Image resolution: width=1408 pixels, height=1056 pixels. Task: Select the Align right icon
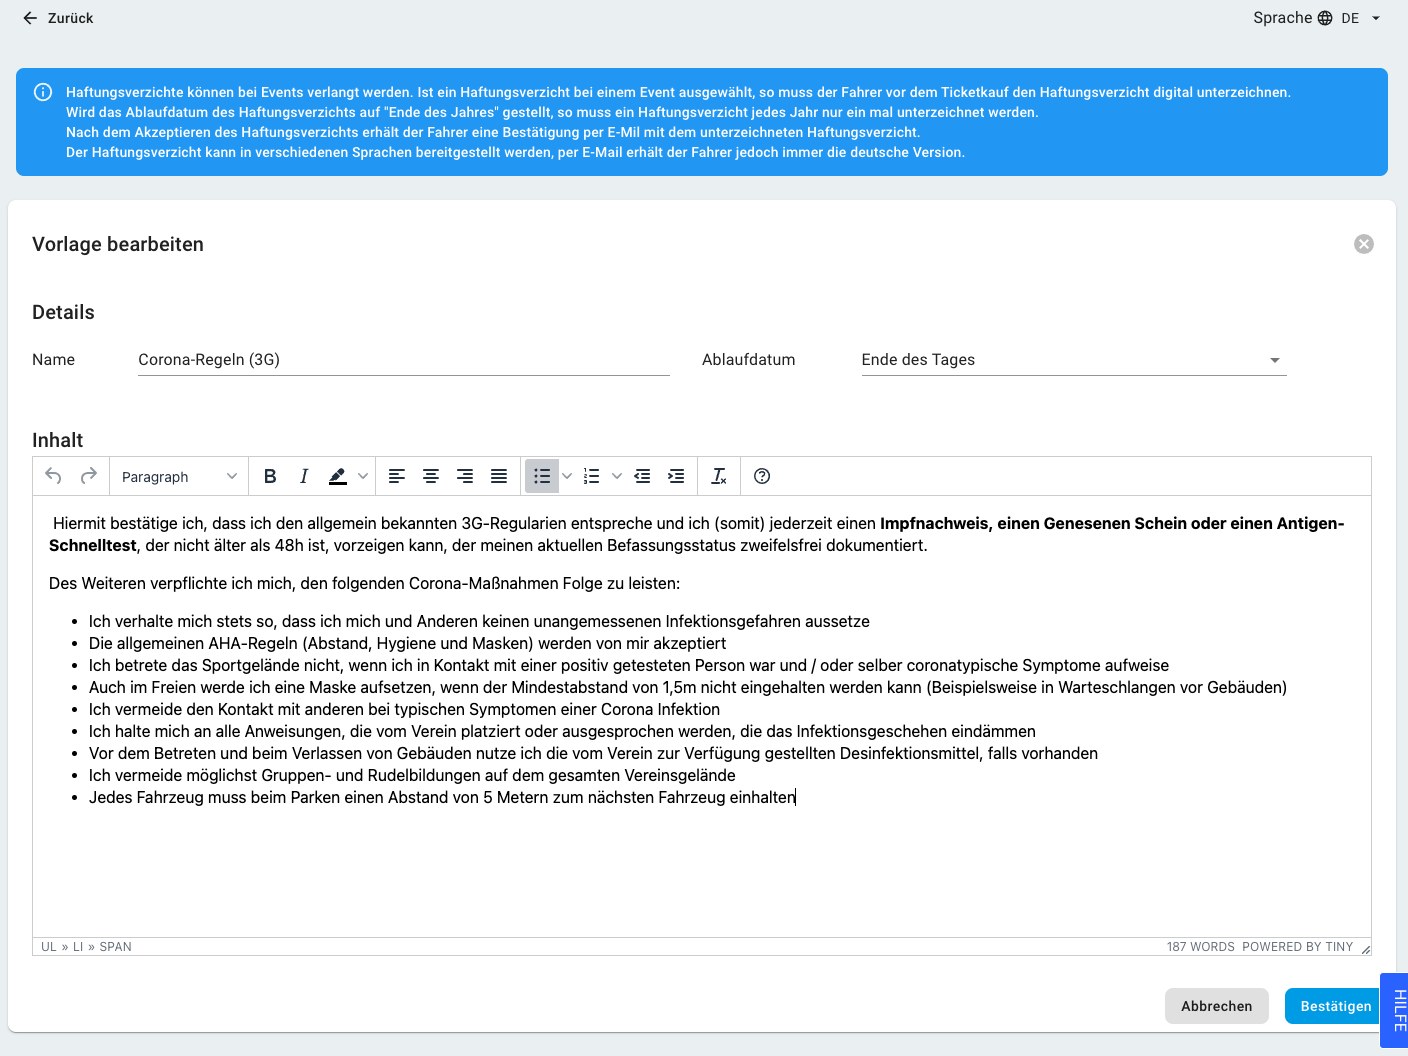click(x=464, y=476)
